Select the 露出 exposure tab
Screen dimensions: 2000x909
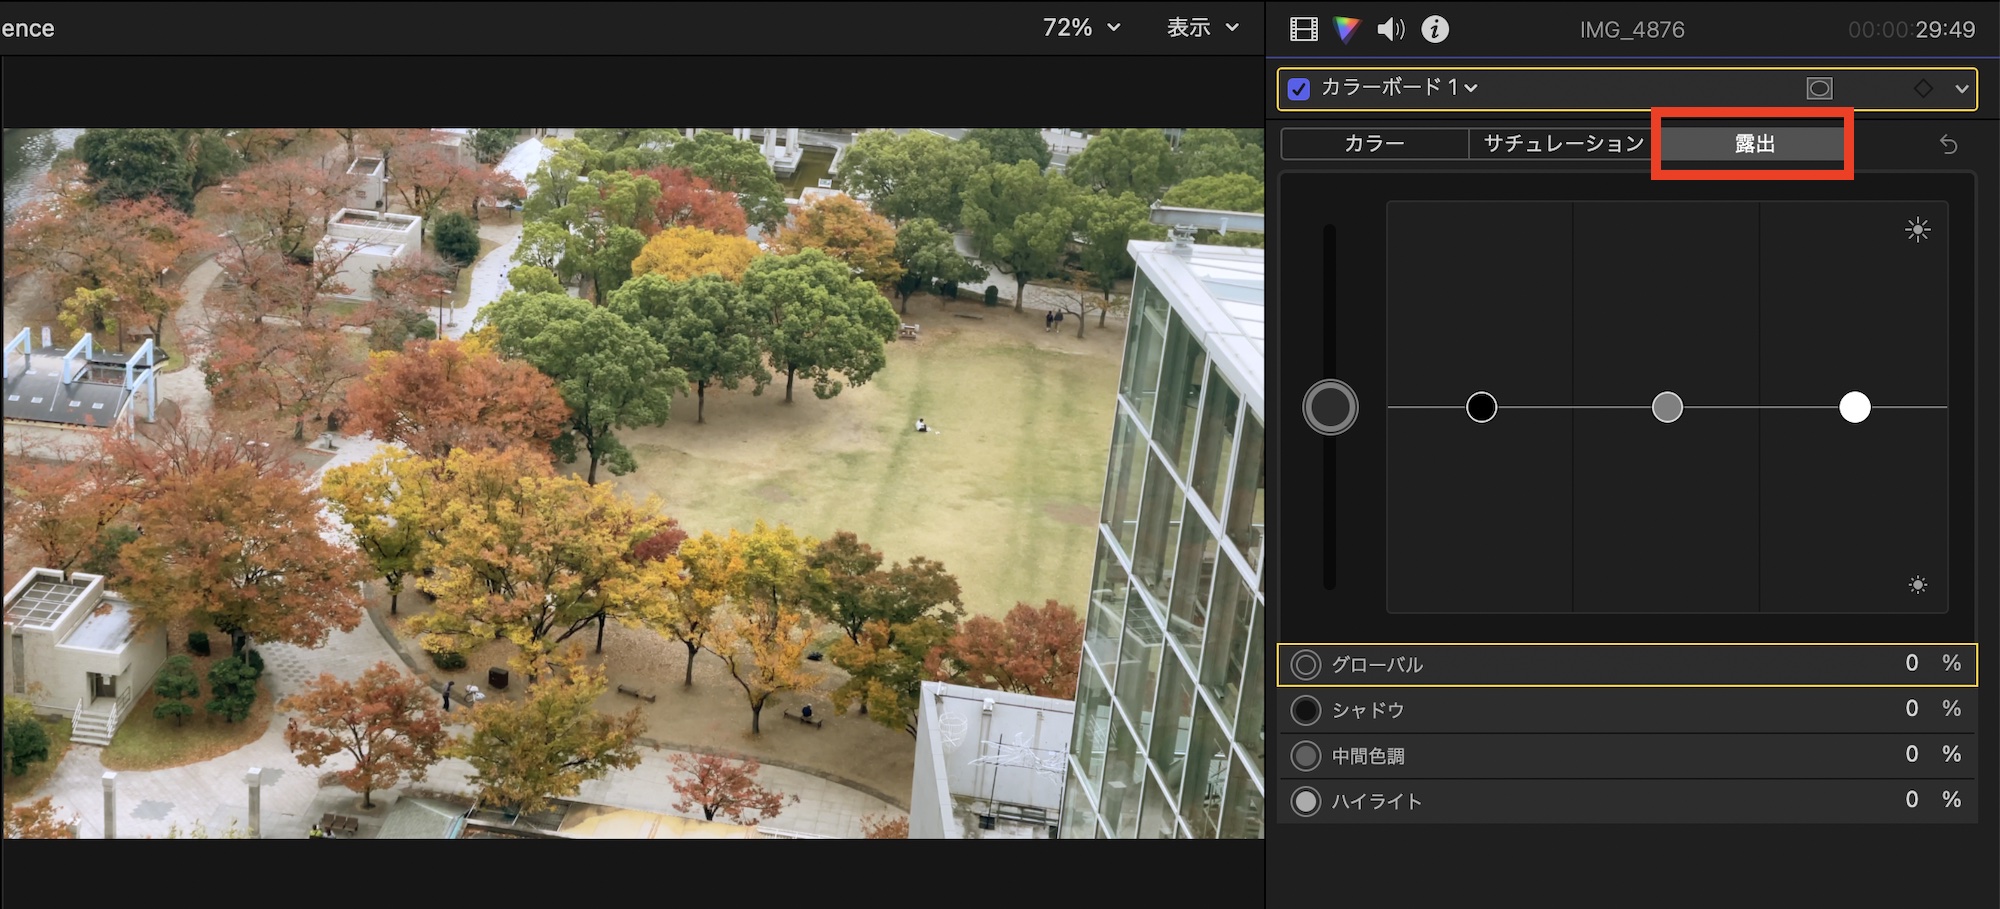click(1753, 144)
